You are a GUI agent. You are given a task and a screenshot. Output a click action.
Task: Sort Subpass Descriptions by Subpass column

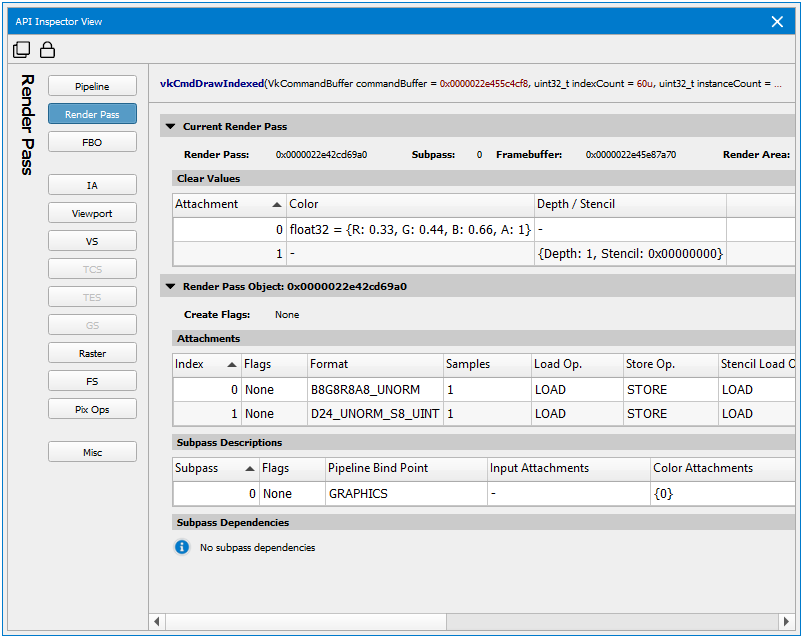tap(214, 468)
